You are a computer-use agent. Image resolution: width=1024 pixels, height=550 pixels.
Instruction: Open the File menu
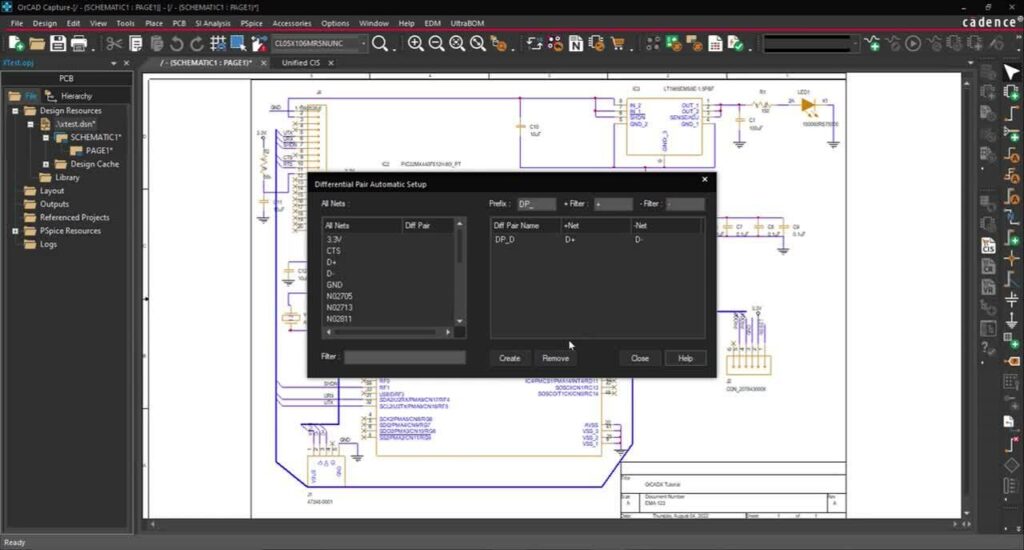coord(17,23)
